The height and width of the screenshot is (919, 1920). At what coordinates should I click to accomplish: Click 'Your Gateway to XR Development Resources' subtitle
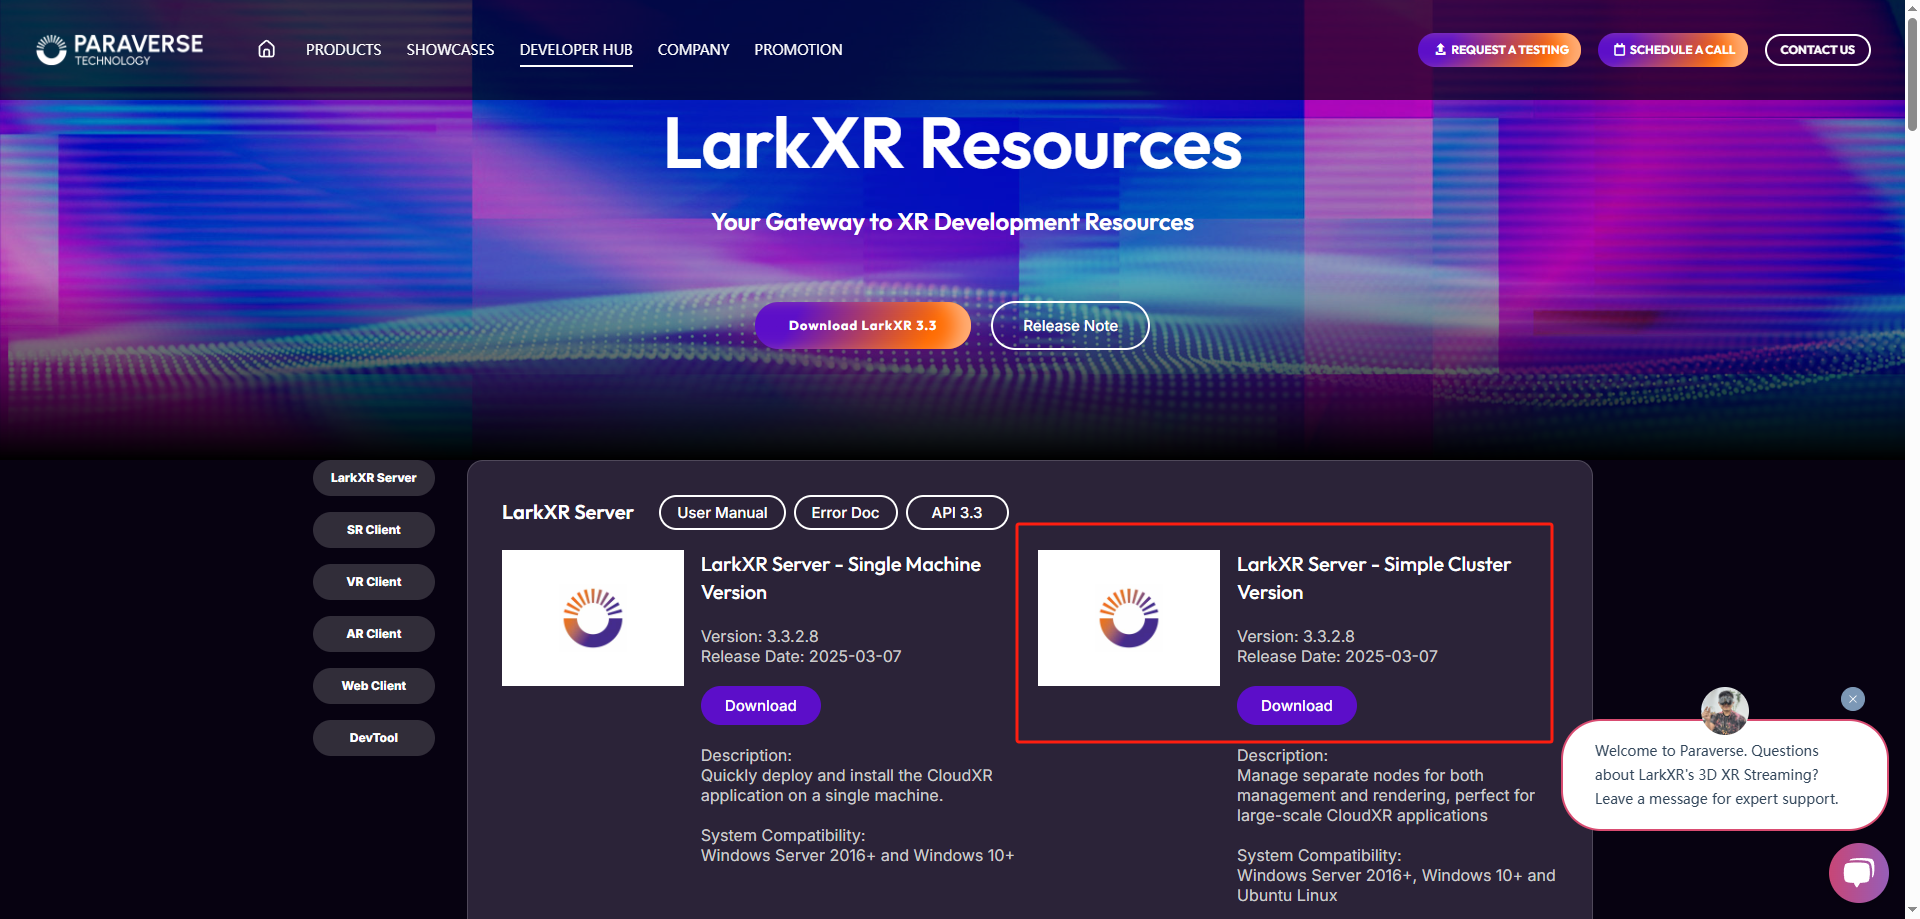pyautogui.click(x=952, y=222)
